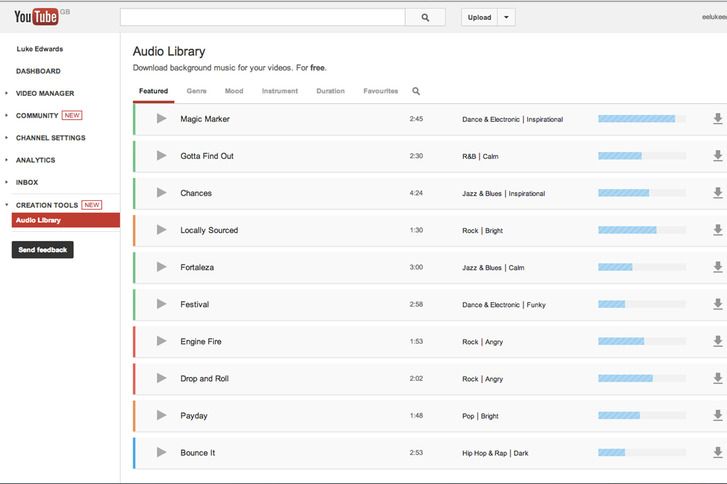Play the Engine Fire track
This screenshot has width=727, height=484.
pyautogui.click(x=161, y=342)
